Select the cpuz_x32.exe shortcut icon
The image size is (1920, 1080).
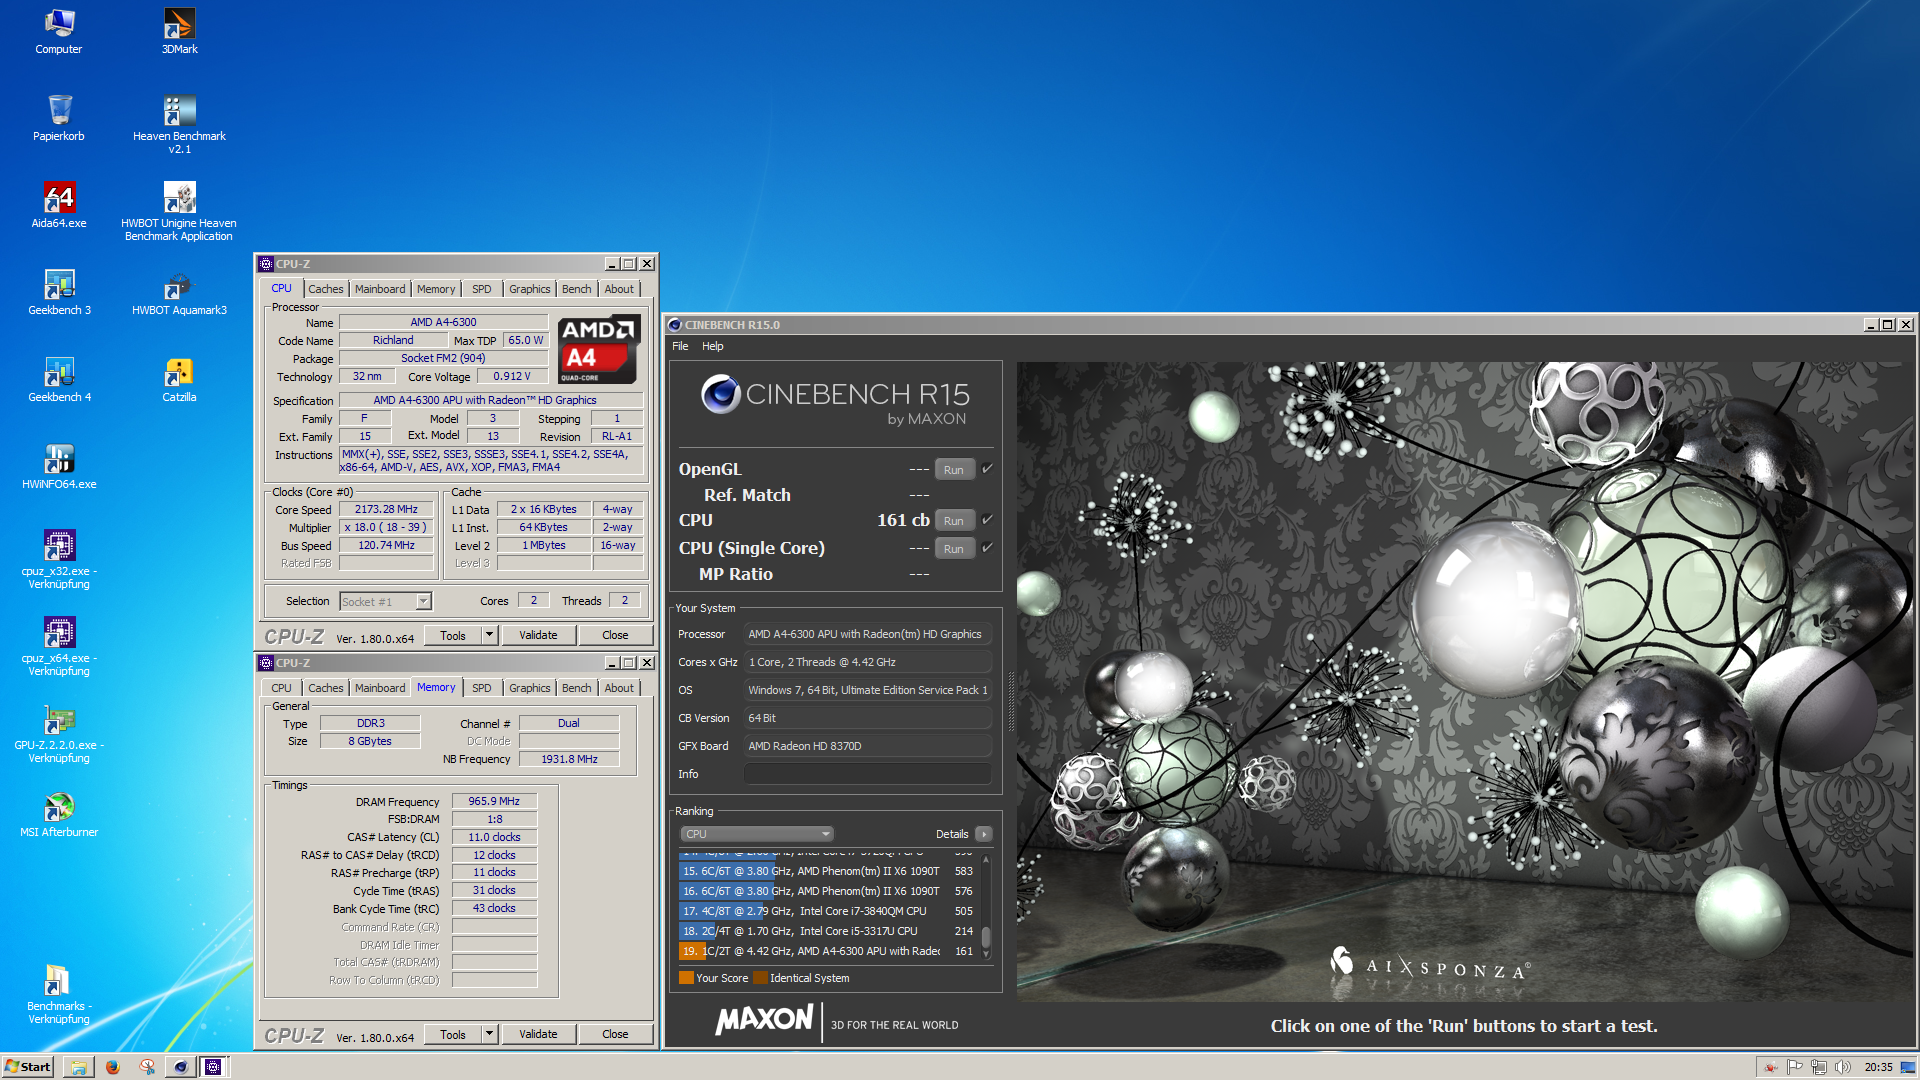(59, 559)
